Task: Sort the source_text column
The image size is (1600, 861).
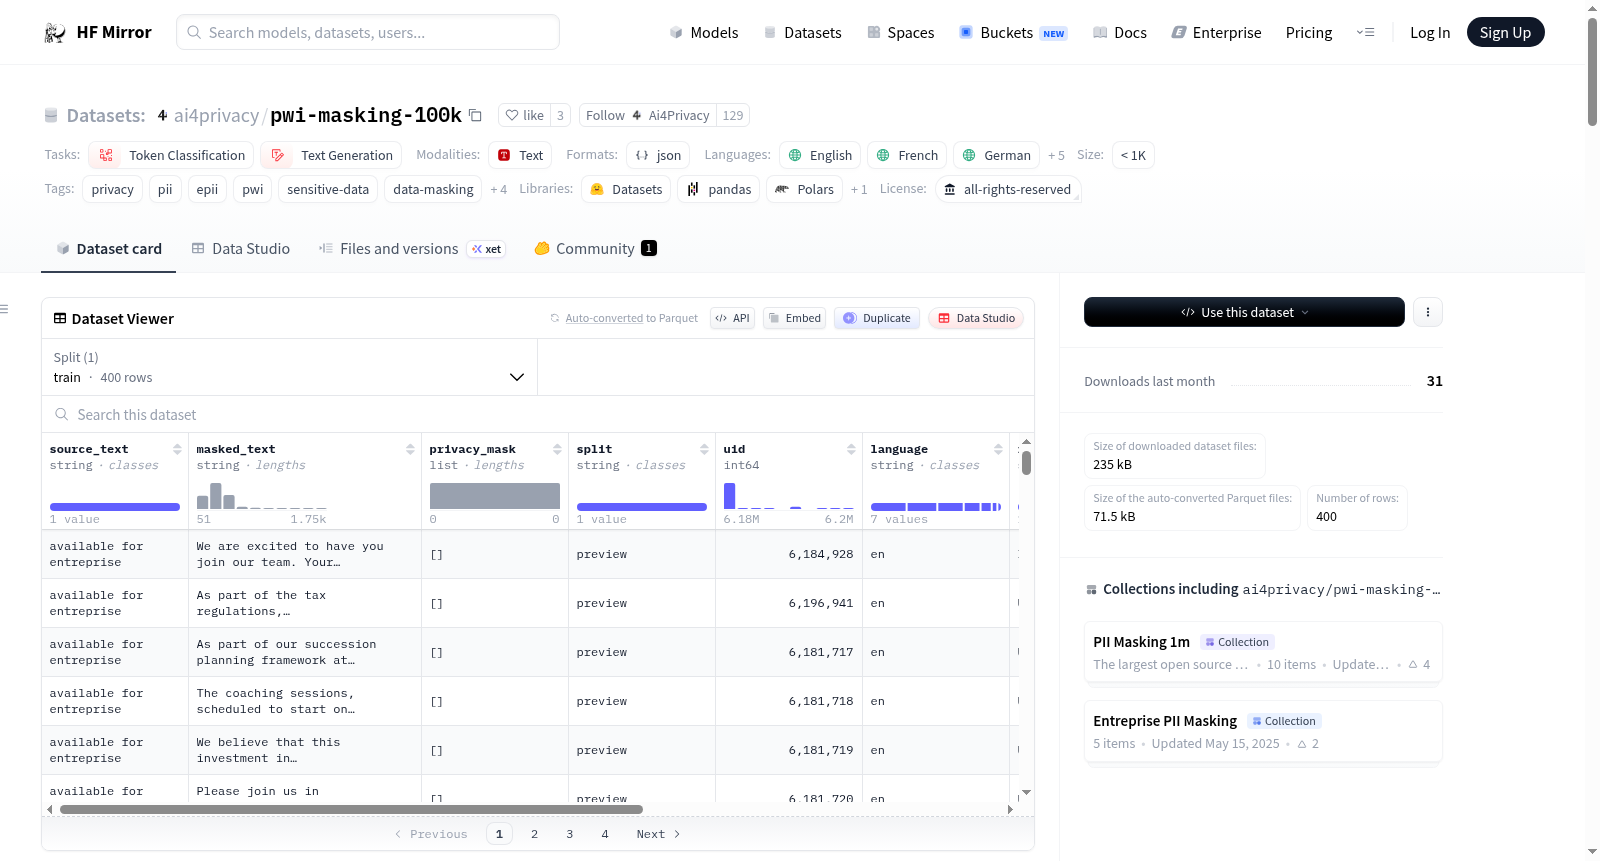Action: [x=177, y=449]
